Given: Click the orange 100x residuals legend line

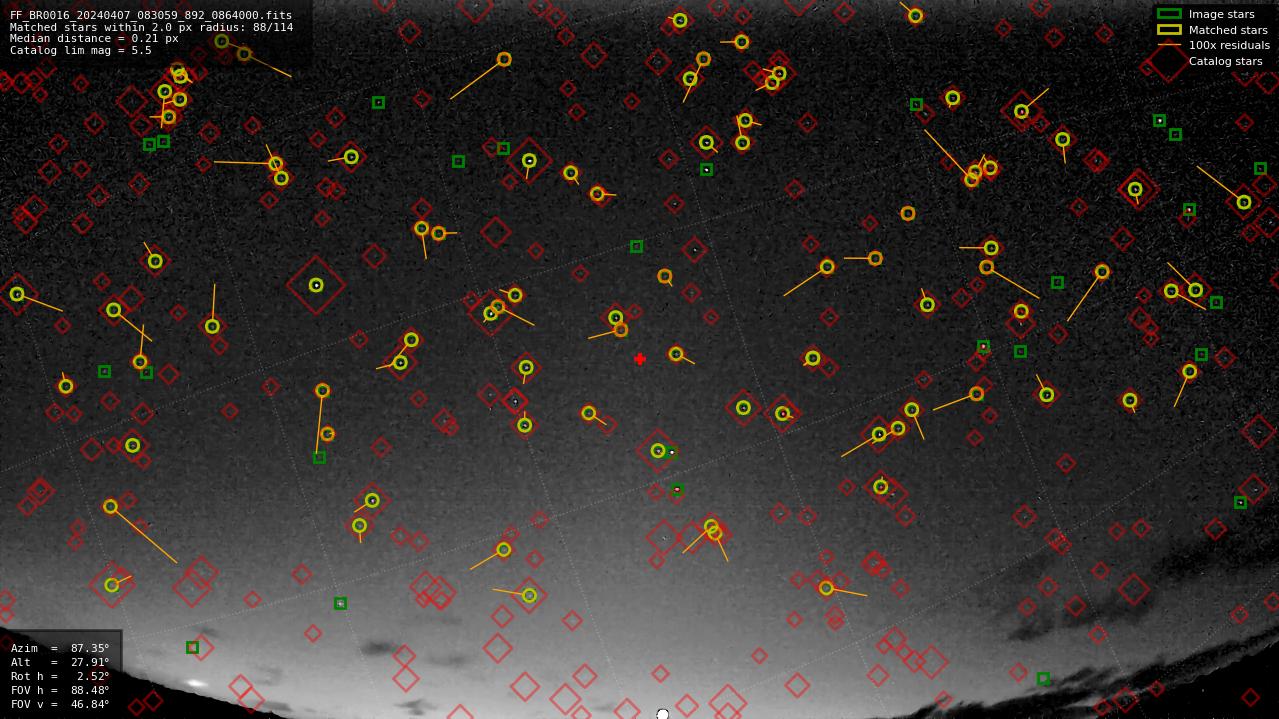Looking at the screenshot, I should (x=1169, y=45).
